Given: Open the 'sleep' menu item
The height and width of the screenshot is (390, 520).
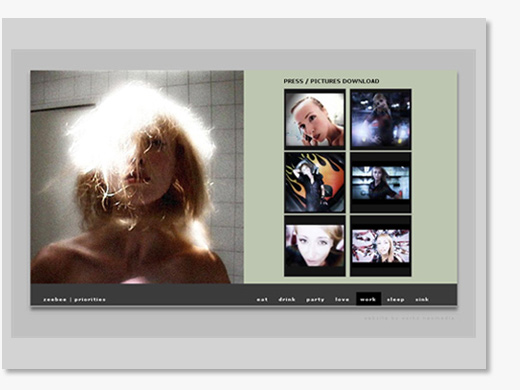Looking at the screenshot, I should coord(395,299).
